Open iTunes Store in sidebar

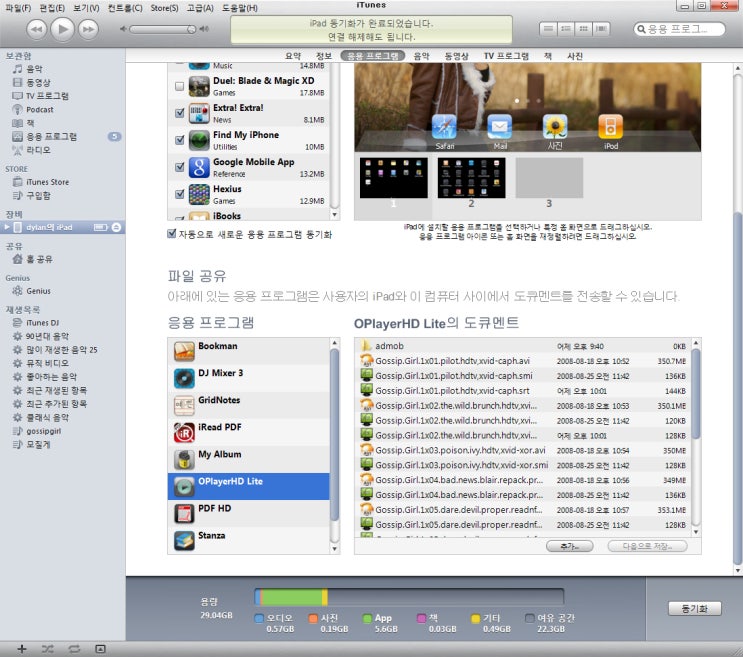point(47,182)
